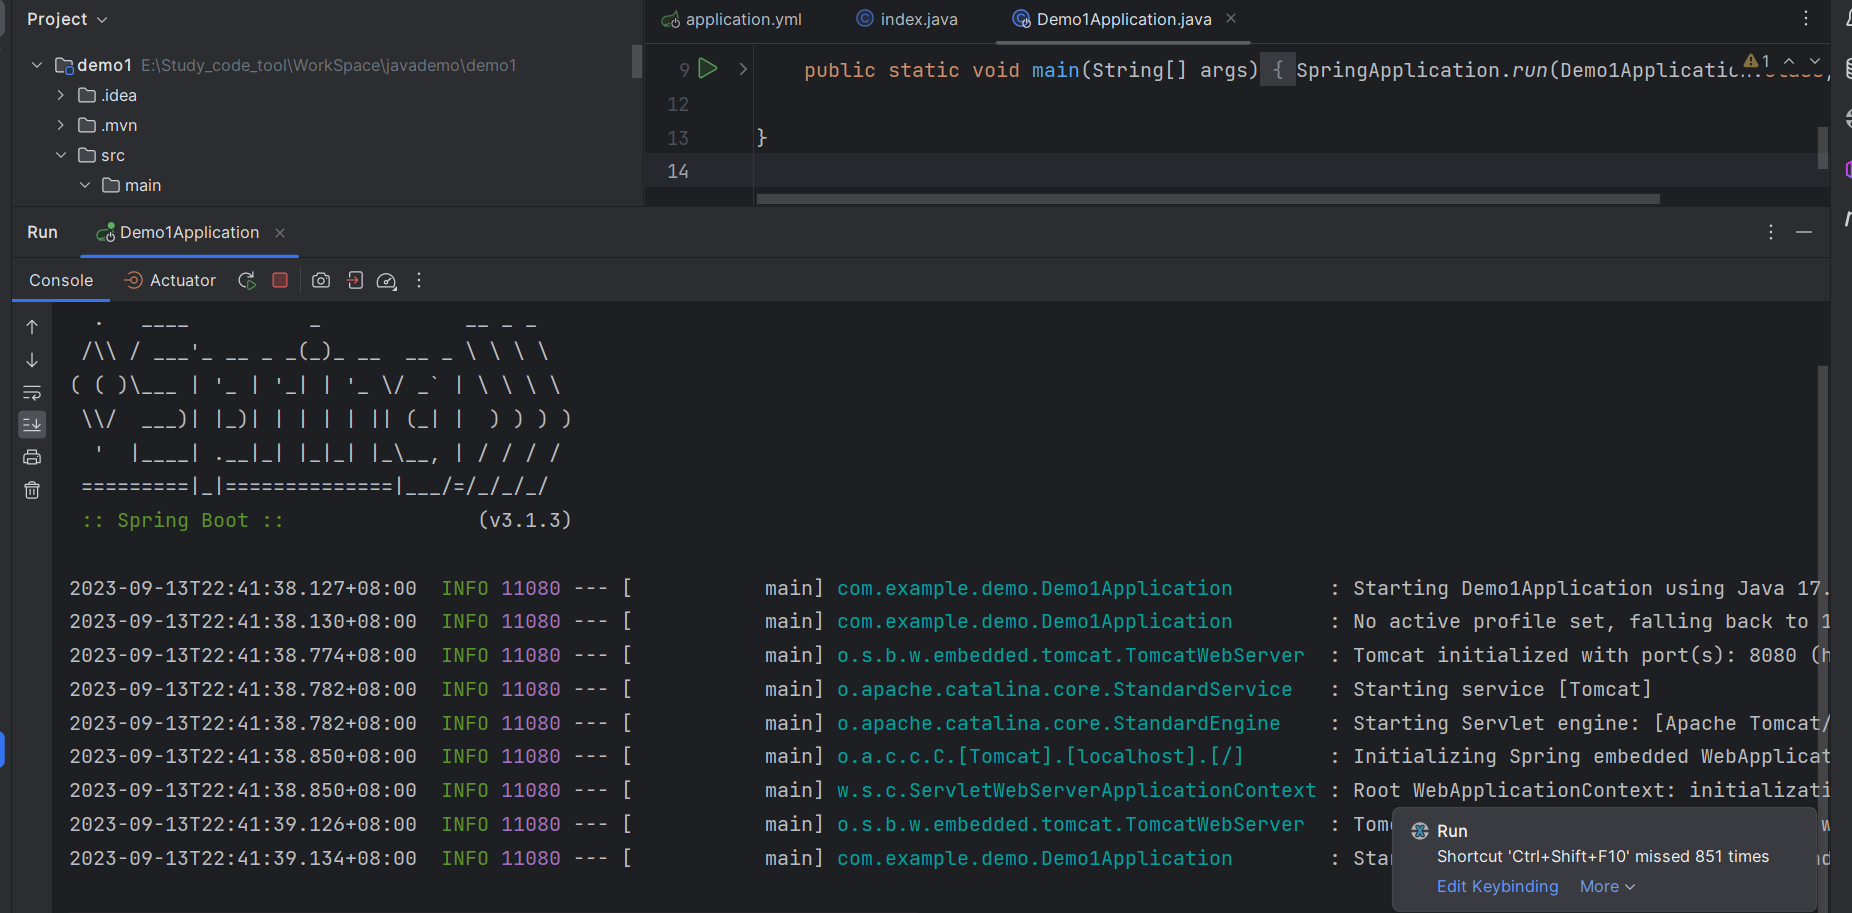Clear all console output with the trash icon
Image resolution: width=1852 pixels, height=913 pixels.
[32, 490]
